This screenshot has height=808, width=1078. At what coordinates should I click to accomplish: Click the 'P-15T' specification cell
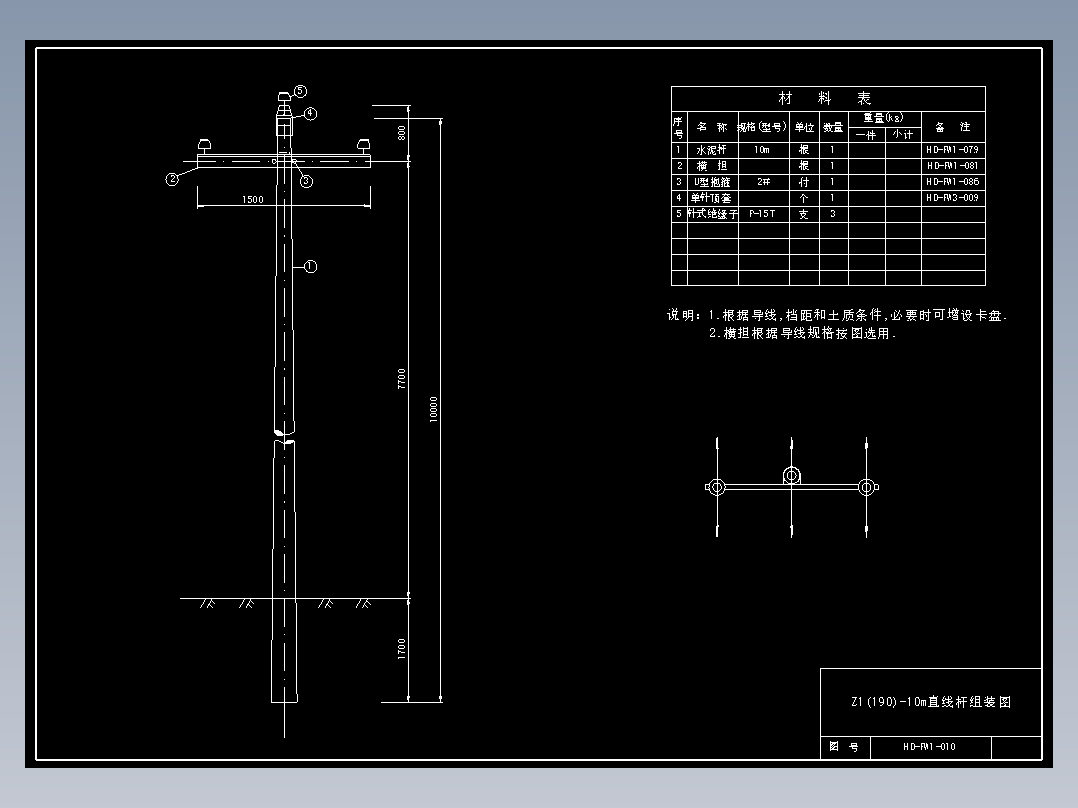[763, 214]
